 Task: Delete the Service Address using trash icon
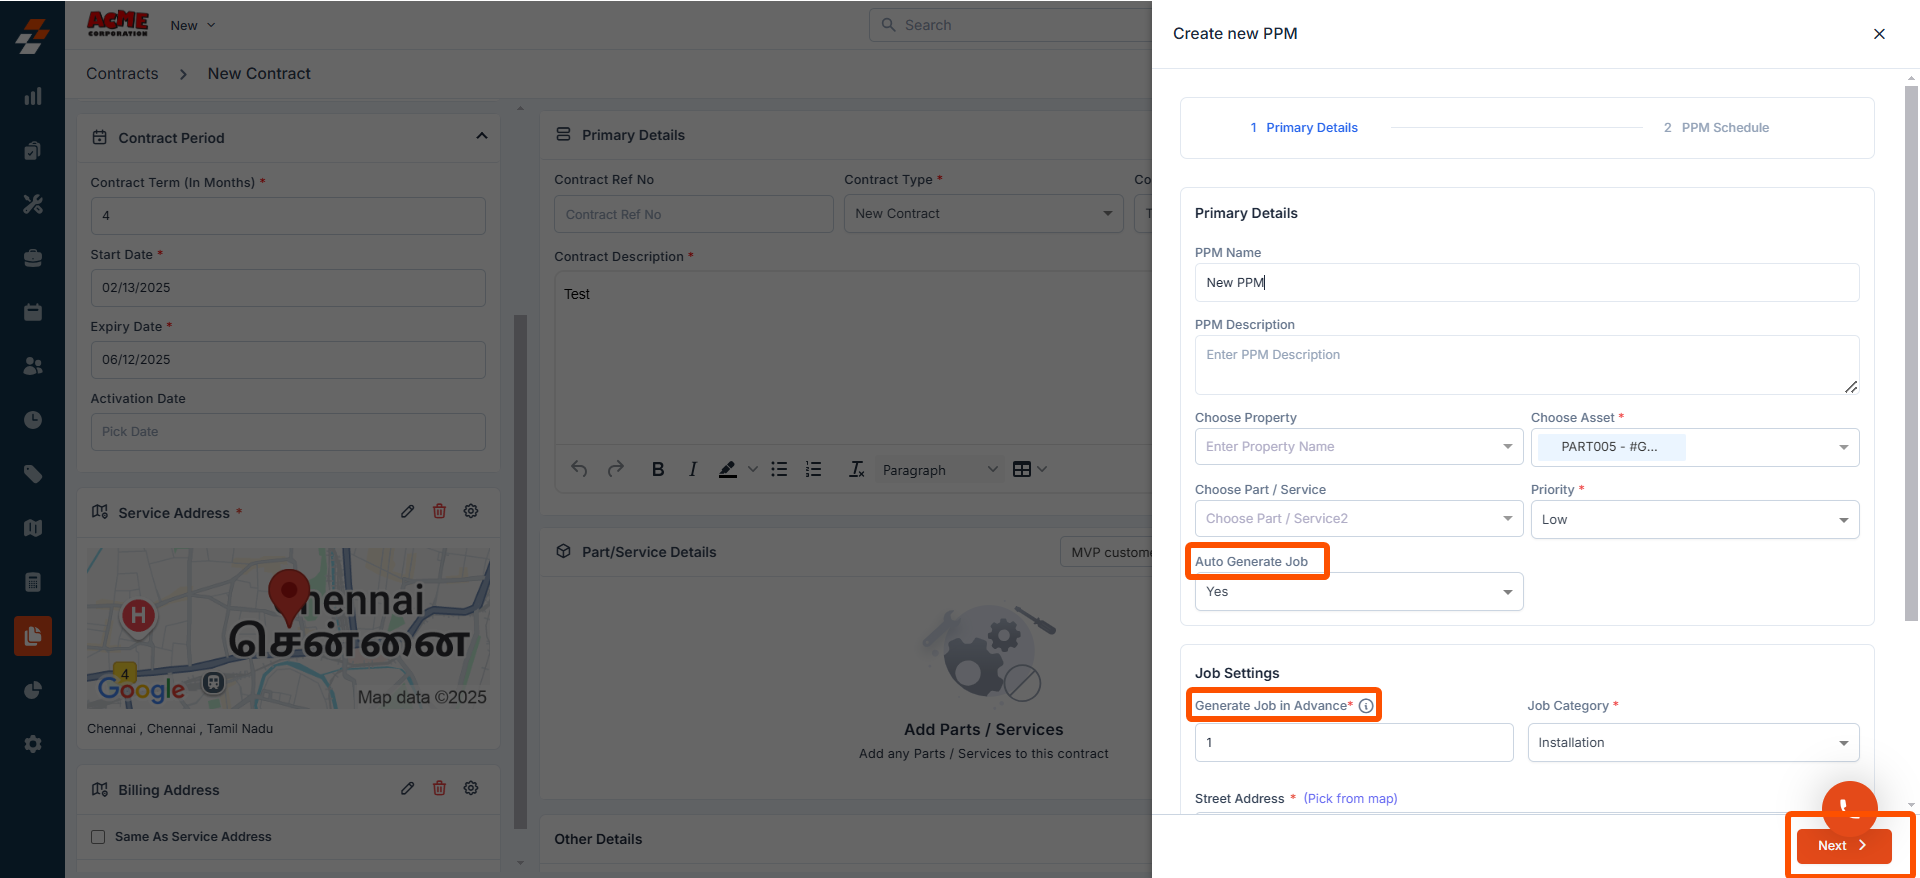439,512
